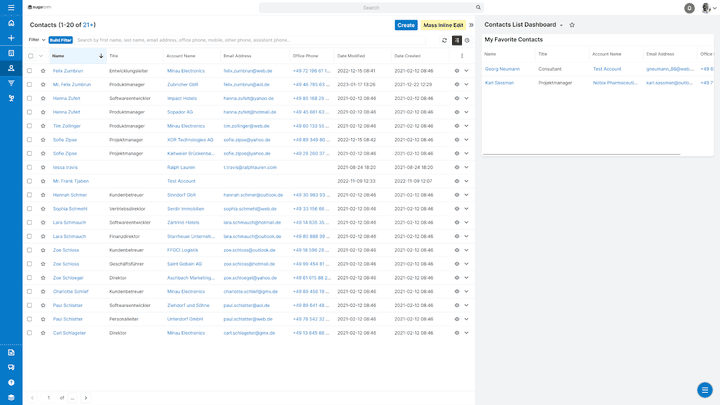Viewport: 720px width, 405px height.
Task: Click the global Search field
Action: click(371, 7)
